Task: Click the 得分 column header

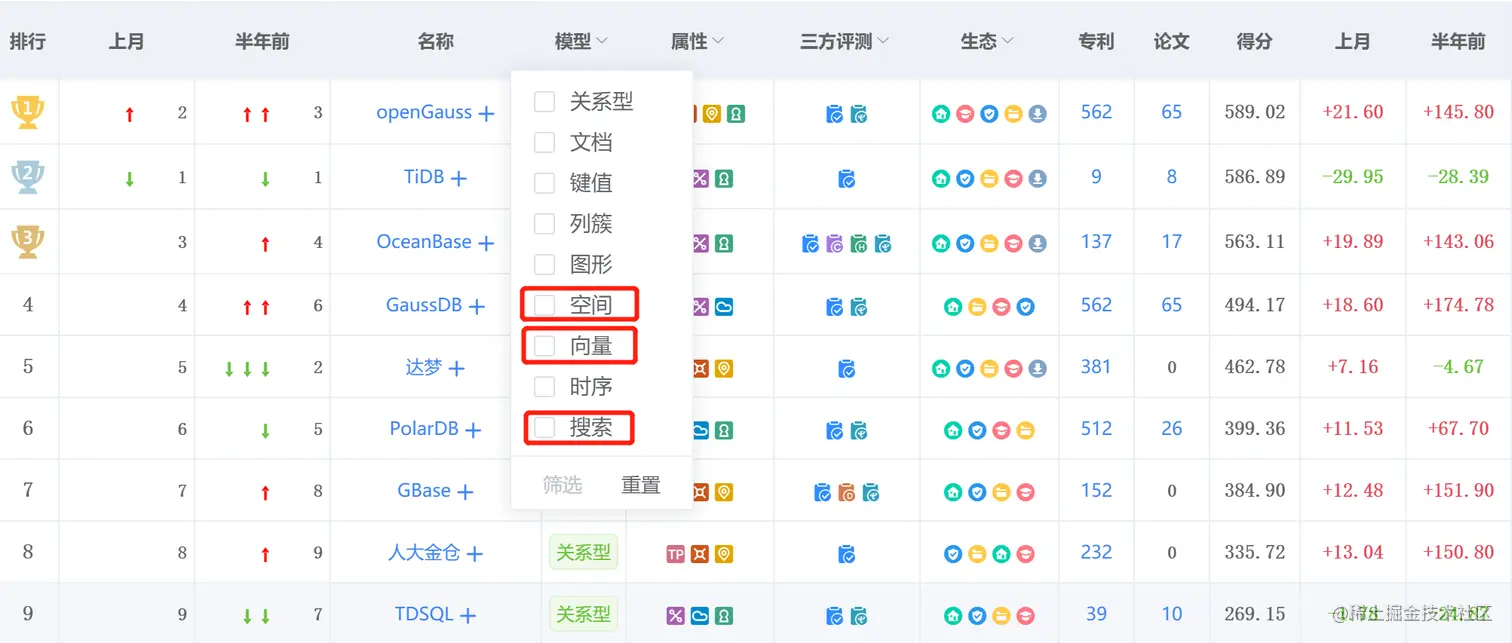Action: pos(1254,41)
